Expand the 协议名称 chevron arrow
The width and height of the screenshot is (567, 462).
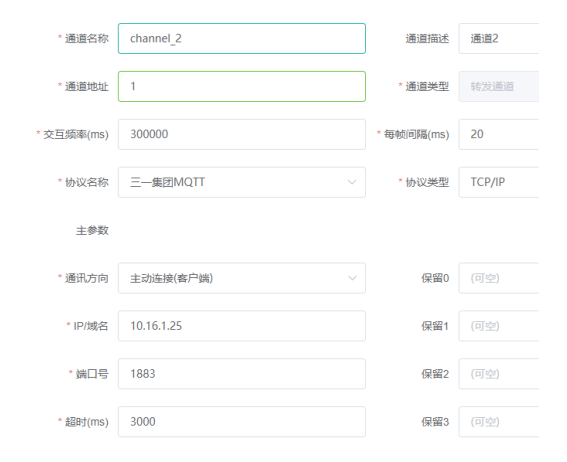352,182
